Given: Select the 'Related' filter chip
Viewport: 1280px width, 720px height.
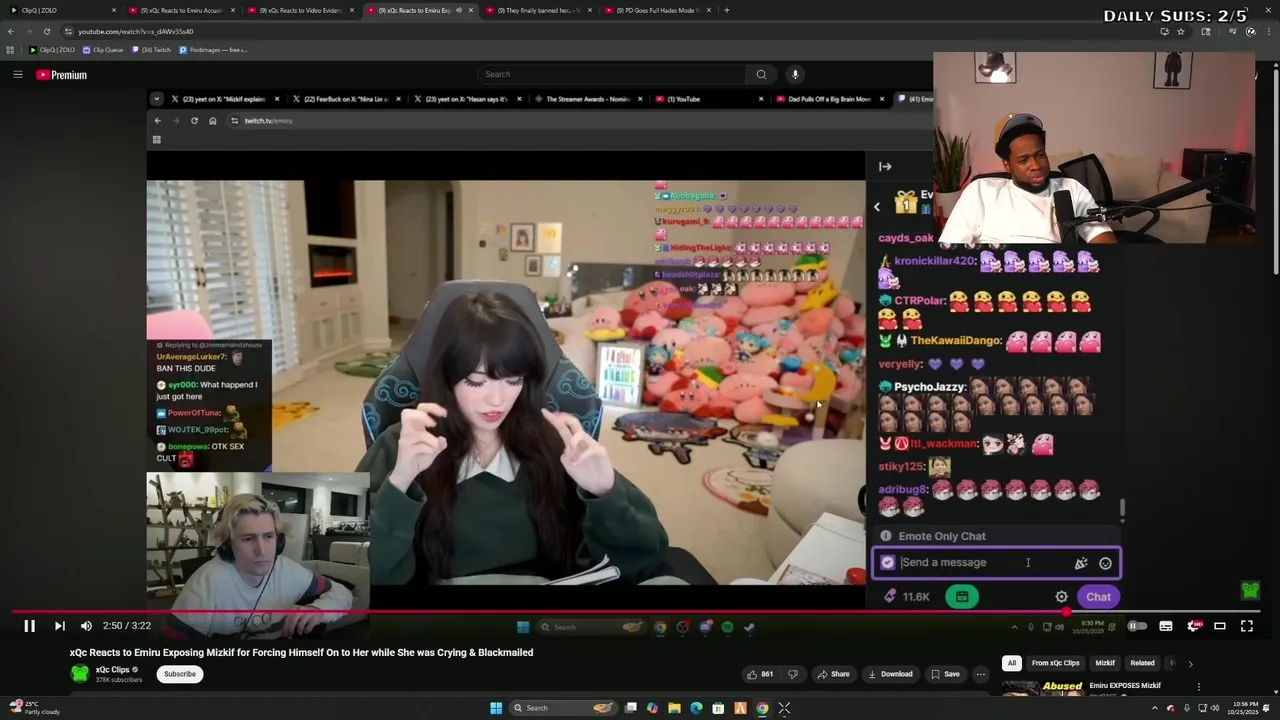Looking at the screenshot, I should coord(1142,663).
